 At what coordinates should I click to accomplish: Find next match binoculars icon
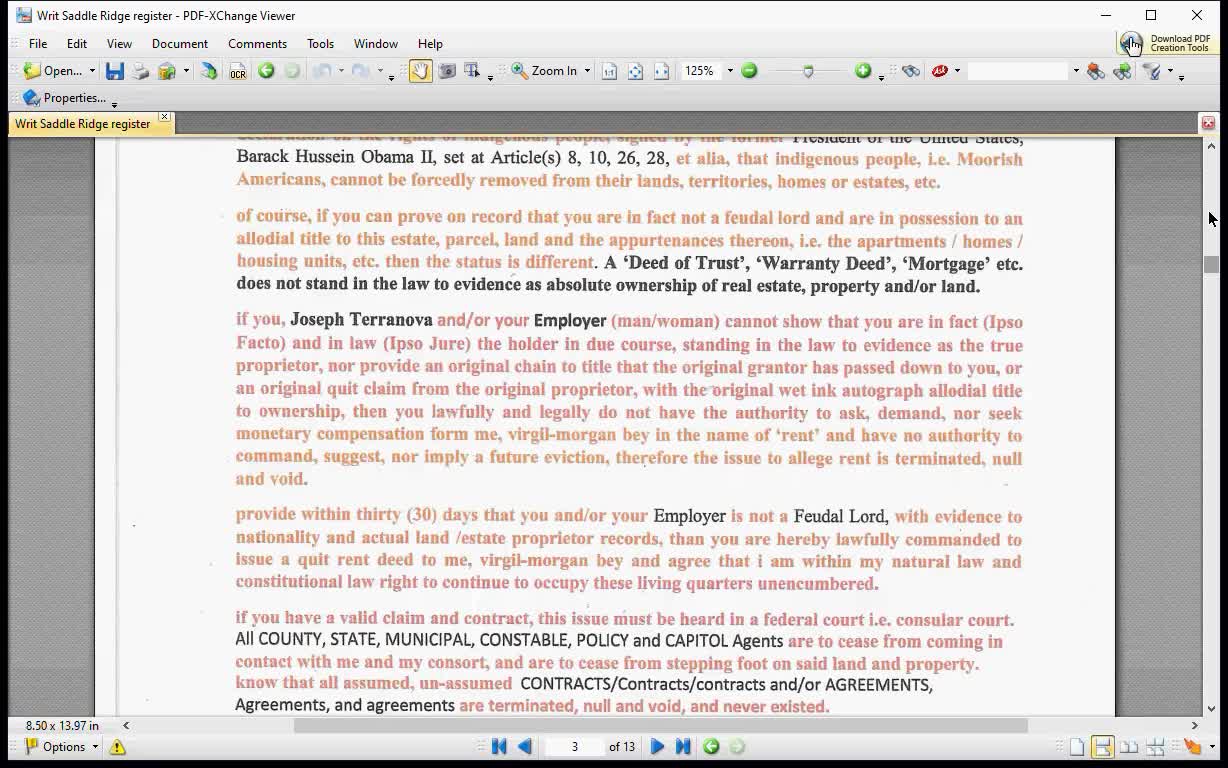(x=1122, y=71)
